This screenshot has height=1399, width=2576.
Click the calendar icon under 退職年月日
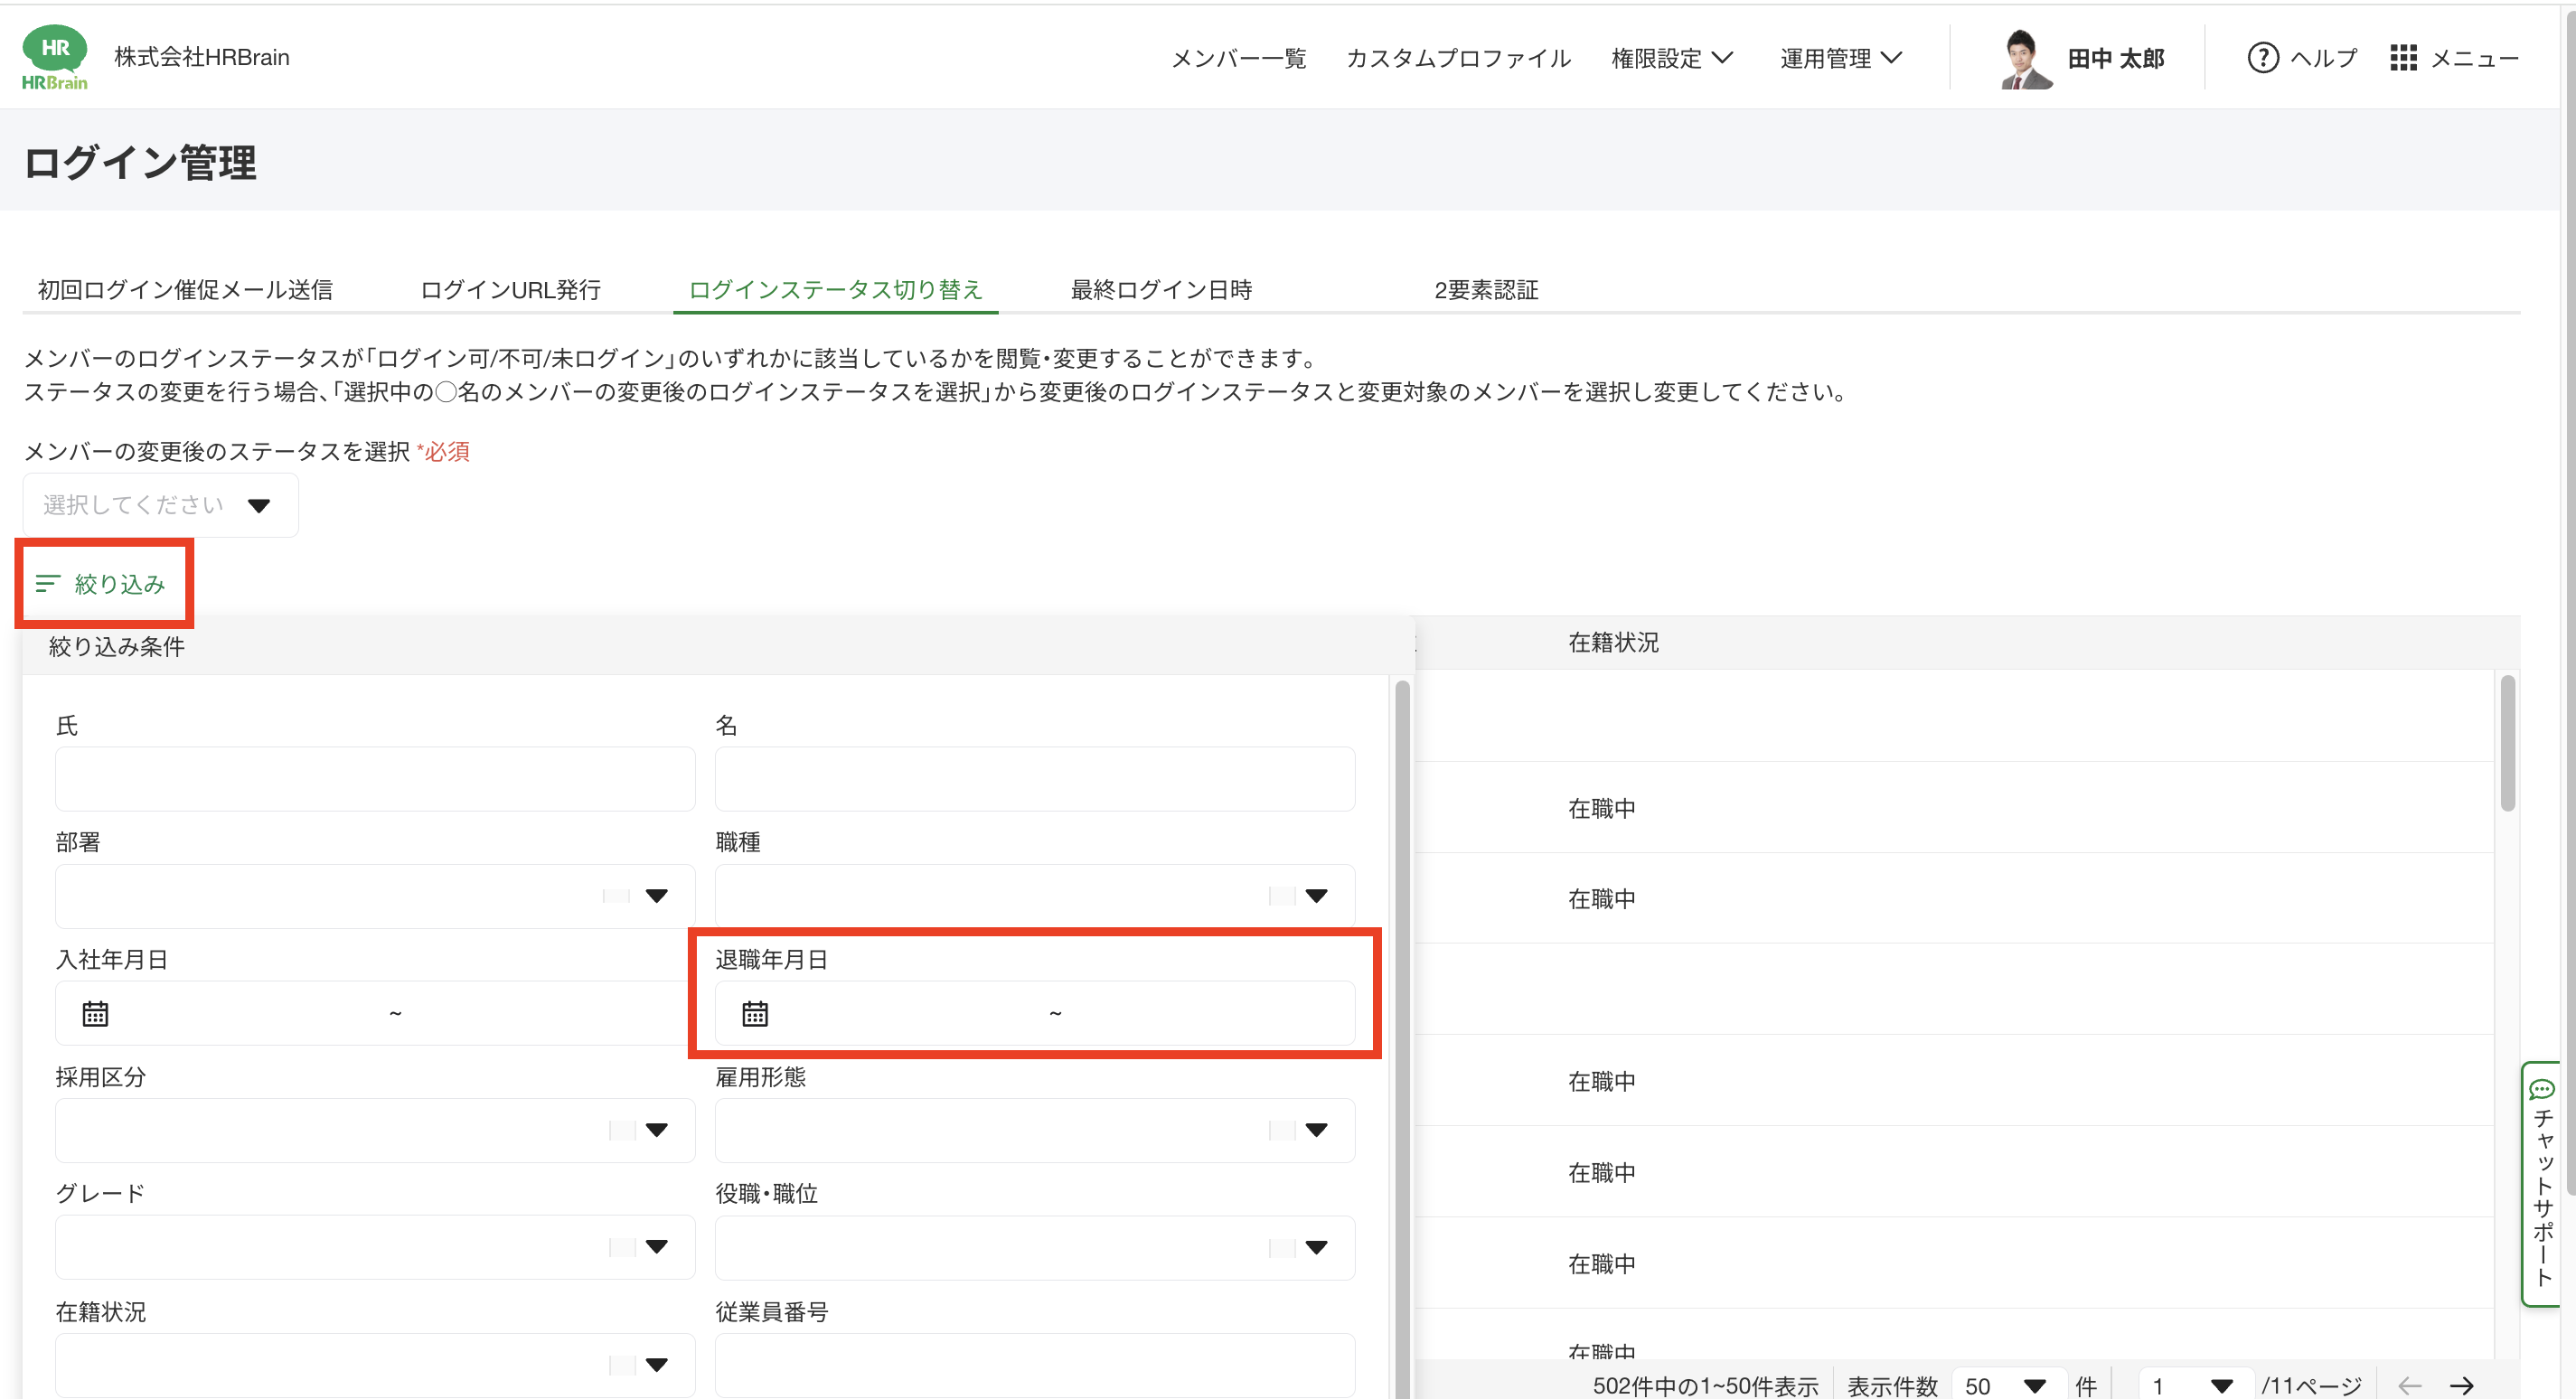tap(755, 1013)
